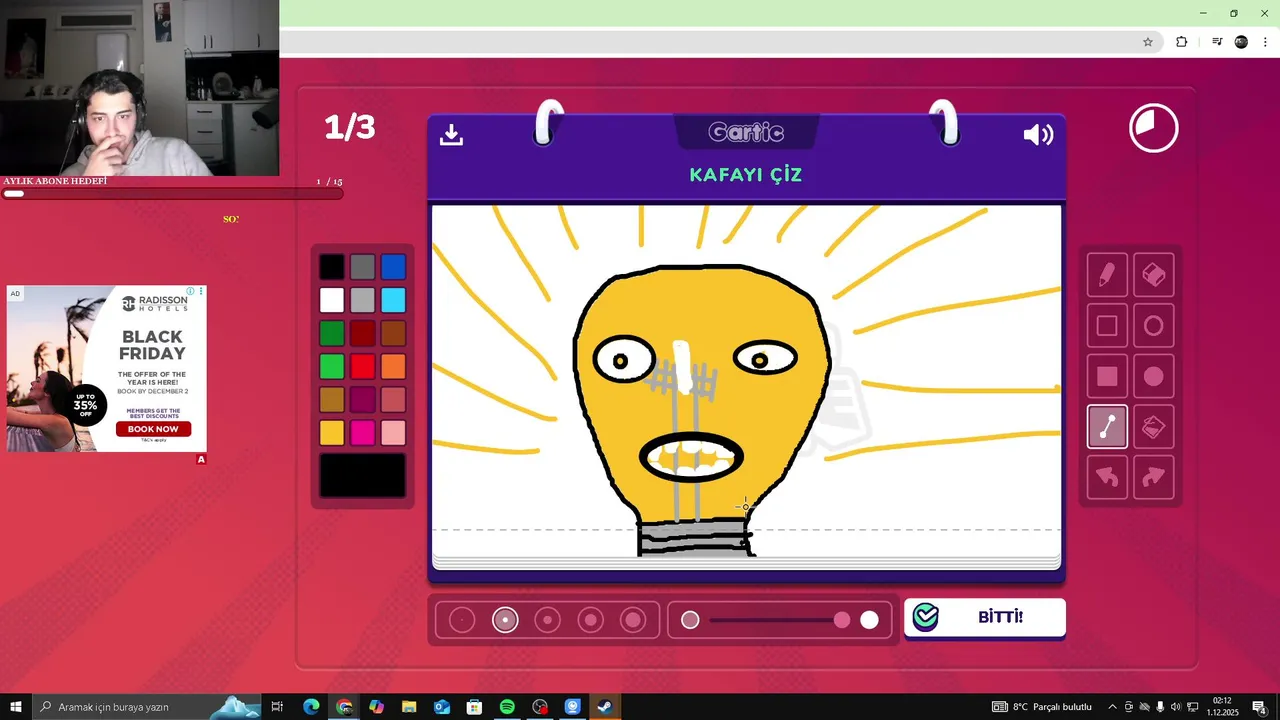Bookmark the page with the star icon
The image size is (1280, 720).
coord(1148,42)
